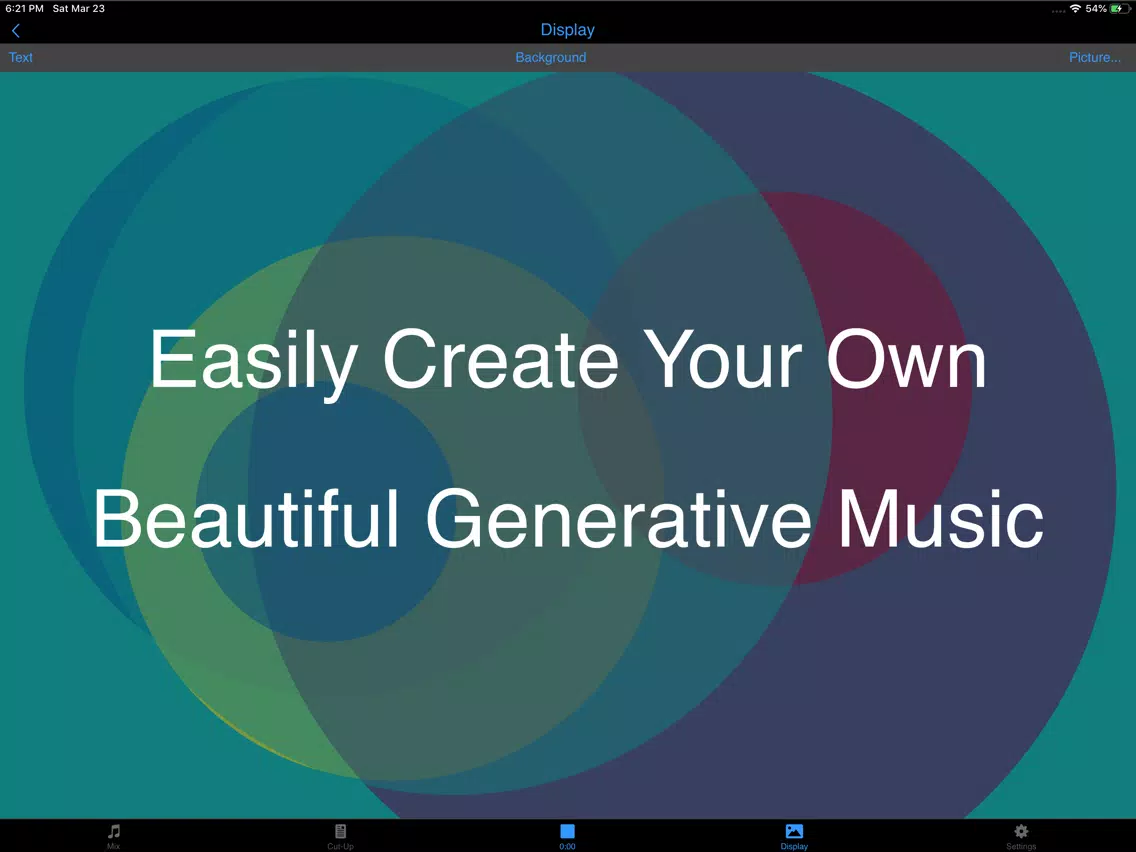Tap the Display title in header
The height and width of the screenshot is (852, 1136).
(x=567, y=30)
